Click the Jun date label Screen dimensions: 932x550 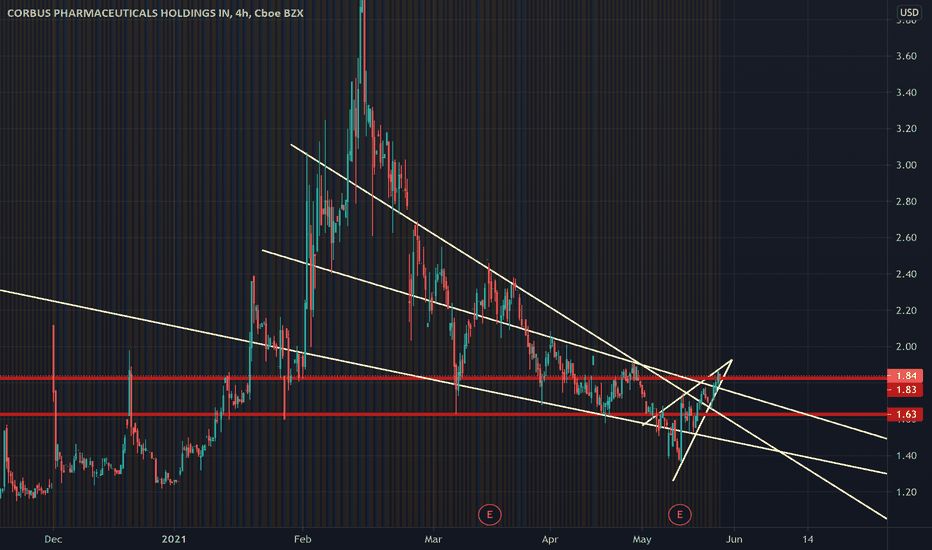tap(734, 539)
